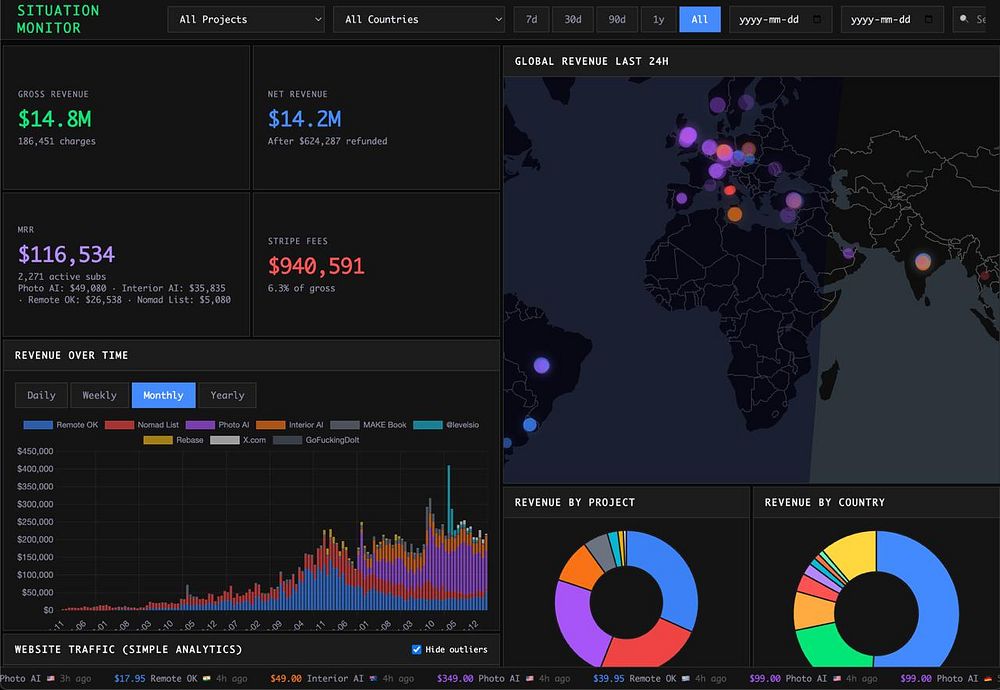1000x690 pixels.
Task: Click the orange dot on Africa's northern coast
Action: (735, 214)
